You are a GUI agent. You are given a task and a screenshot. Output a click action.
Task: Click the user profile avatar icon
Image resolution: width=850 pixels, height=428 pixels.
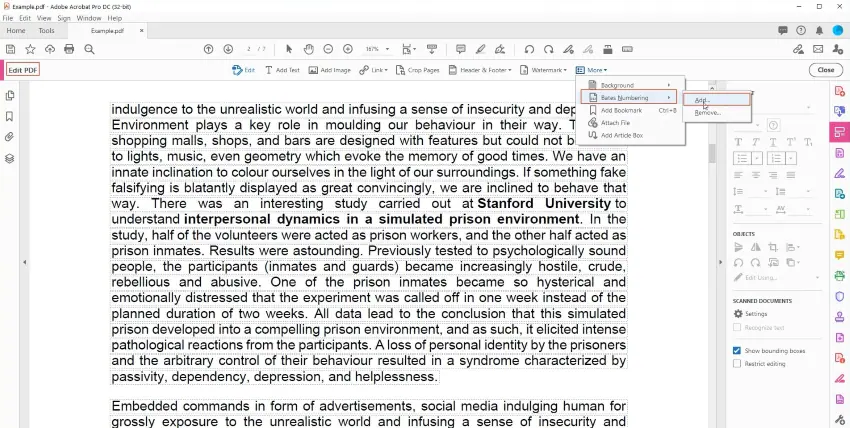838,30
